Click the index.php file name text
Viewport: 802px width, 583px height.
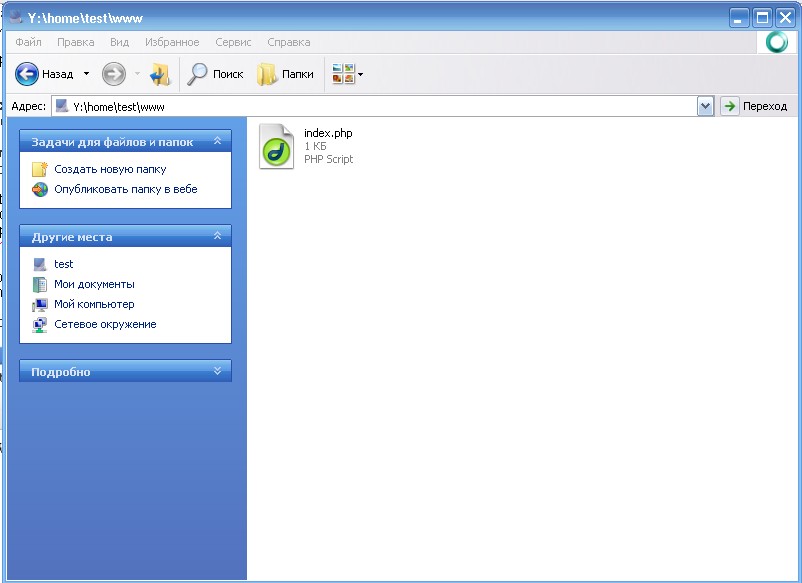click(x=328, y=133)
